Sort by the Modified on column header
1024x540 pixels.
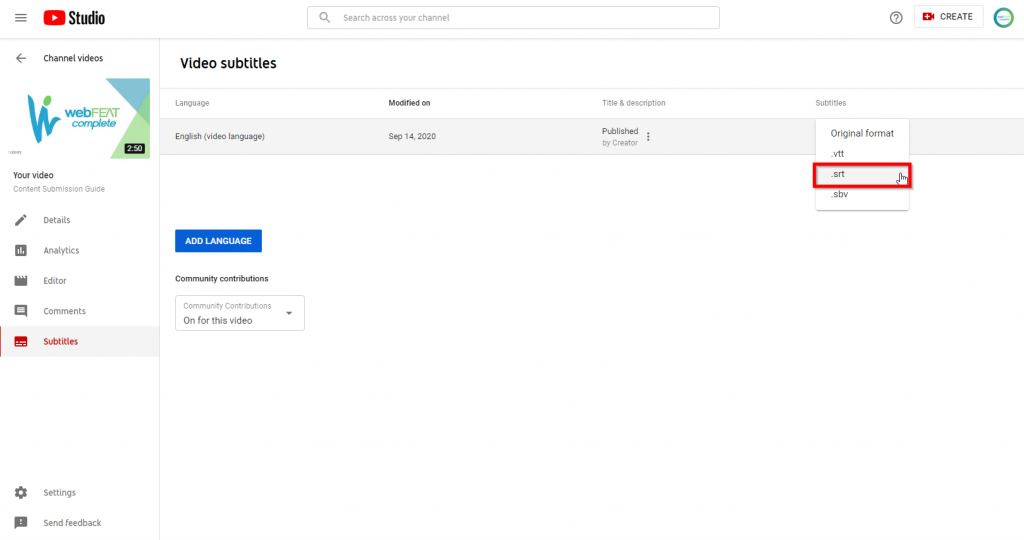point(409,103)
